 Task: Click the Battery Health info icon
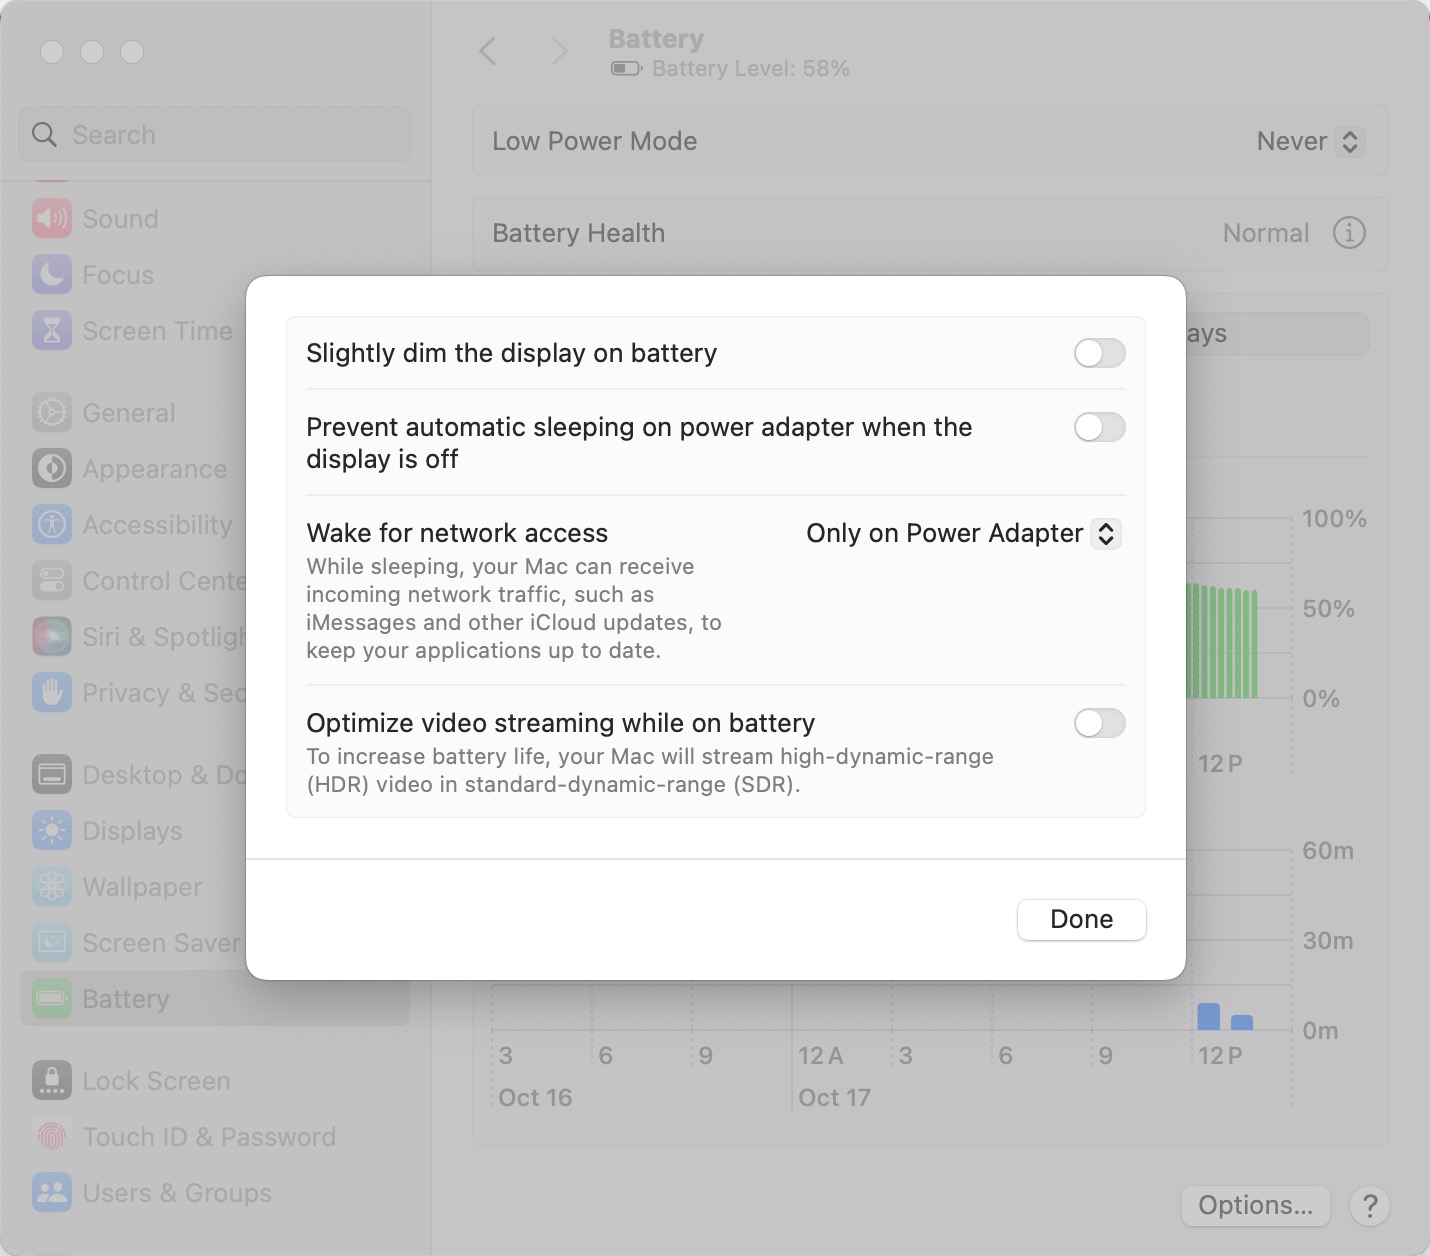pyautogui.click(x=1349, y=233)
